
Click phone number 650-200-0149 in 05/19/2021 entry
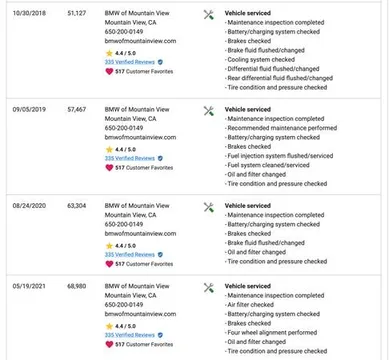point(124,305)
